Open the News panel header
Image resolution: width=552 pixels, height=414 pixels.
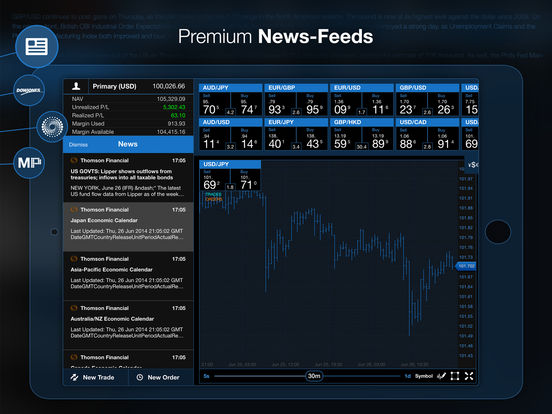point(128,144)
